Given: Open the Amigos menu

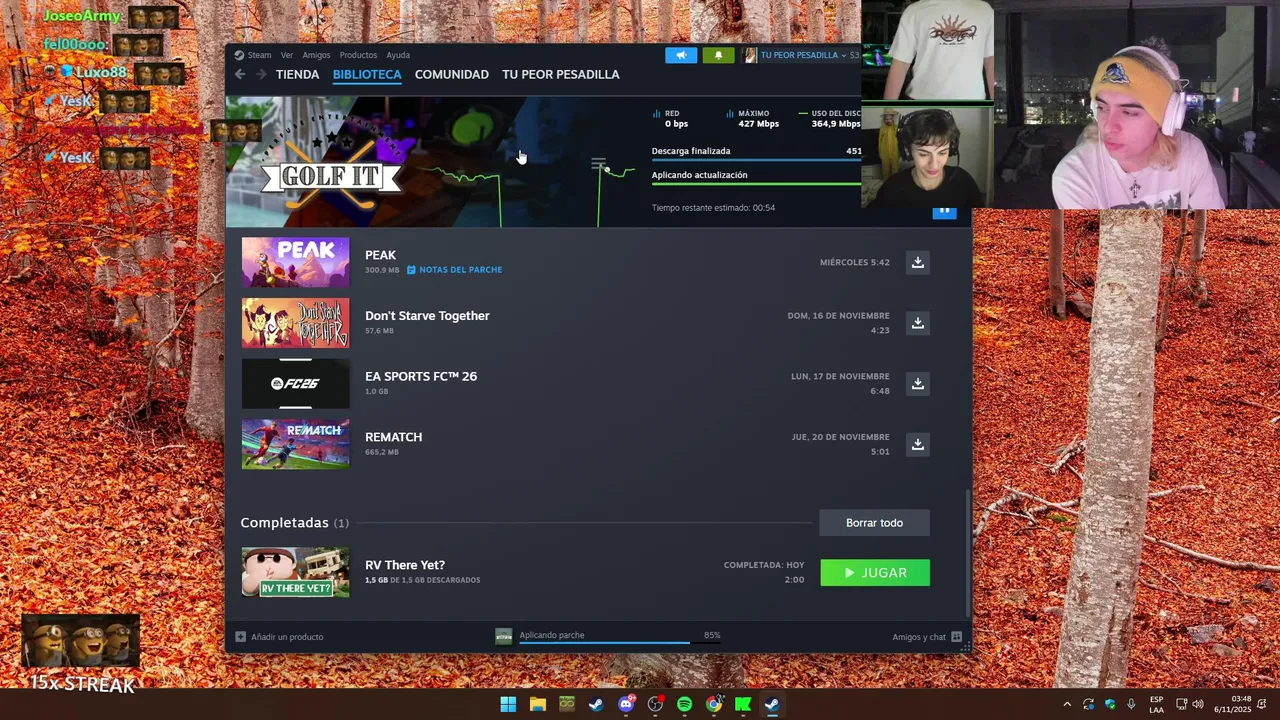Looking at the screenshot, I should [316, 55].
